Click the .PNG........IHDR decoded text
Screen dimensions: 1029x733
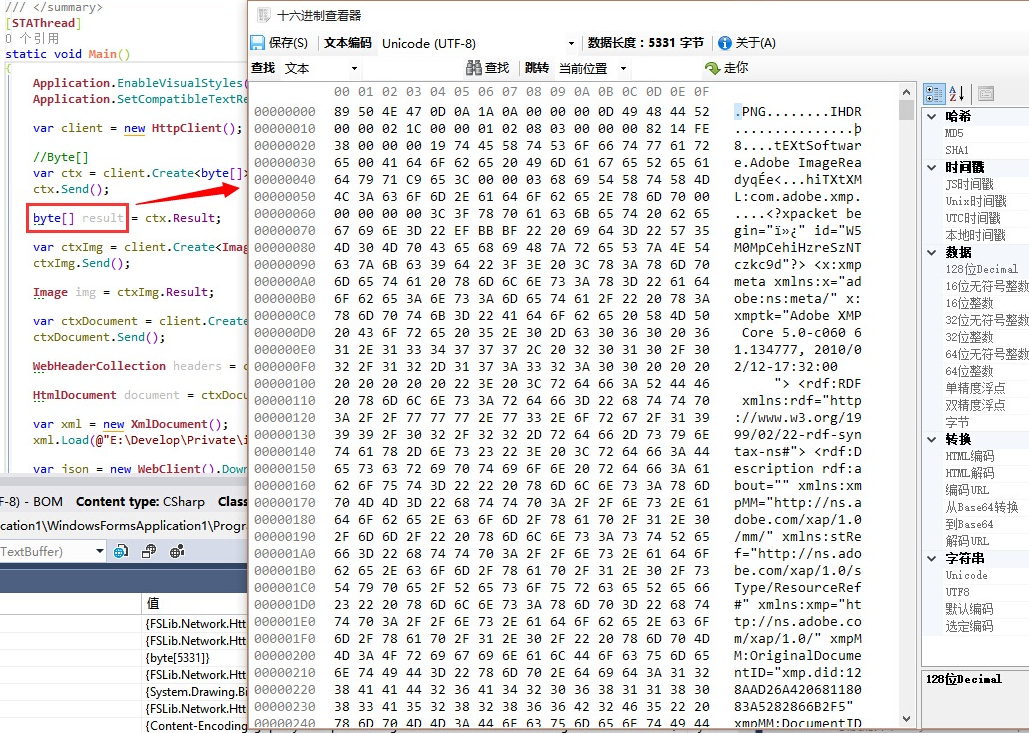798,112
